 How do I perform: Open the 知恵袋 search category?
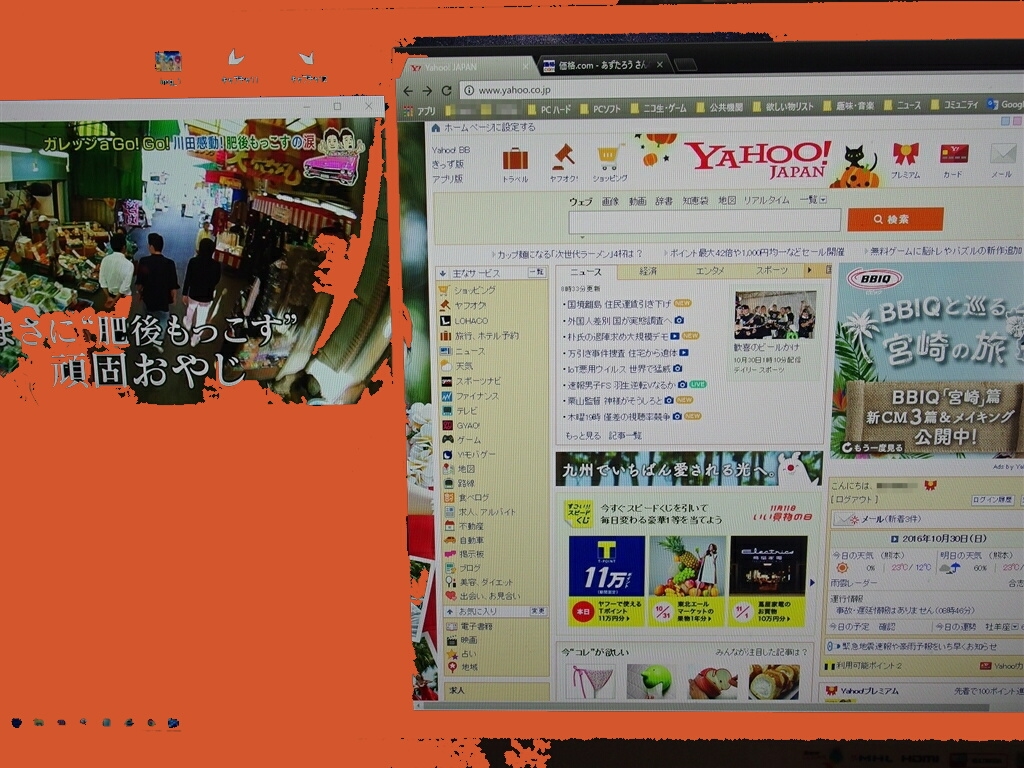[695, 200]
